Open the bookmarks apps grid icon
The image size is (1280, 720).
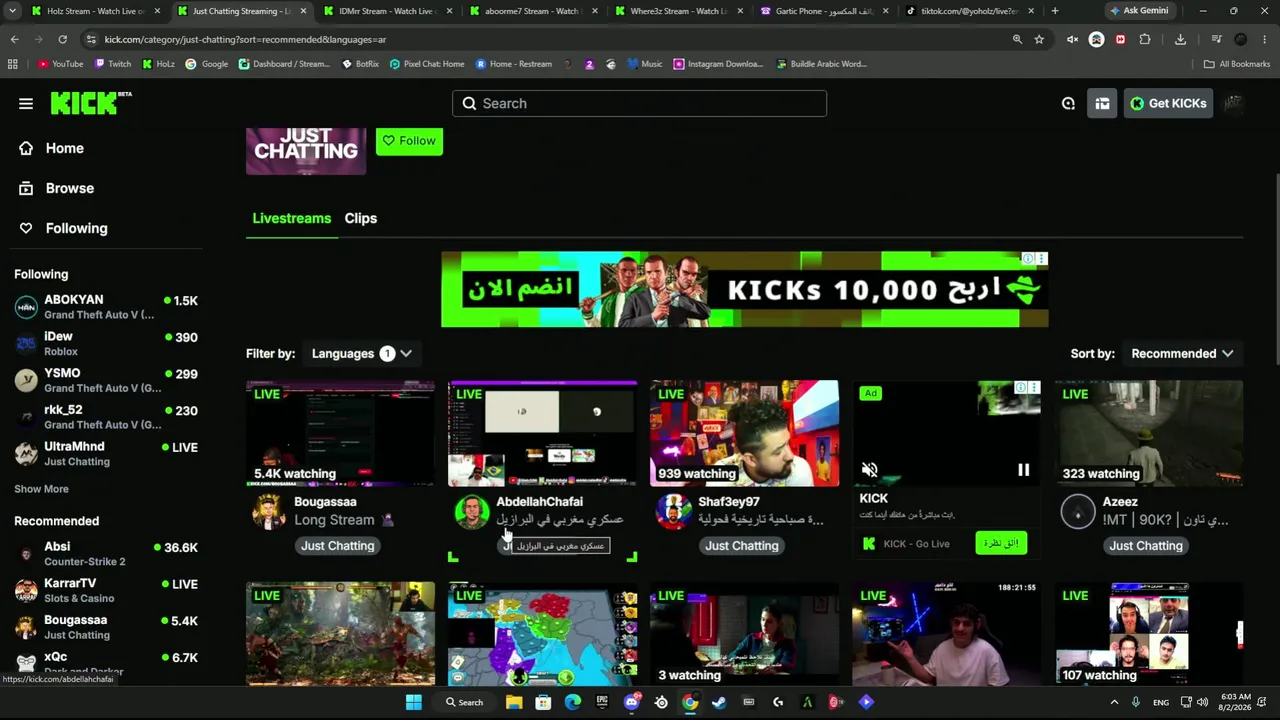(x=12, y=64)
